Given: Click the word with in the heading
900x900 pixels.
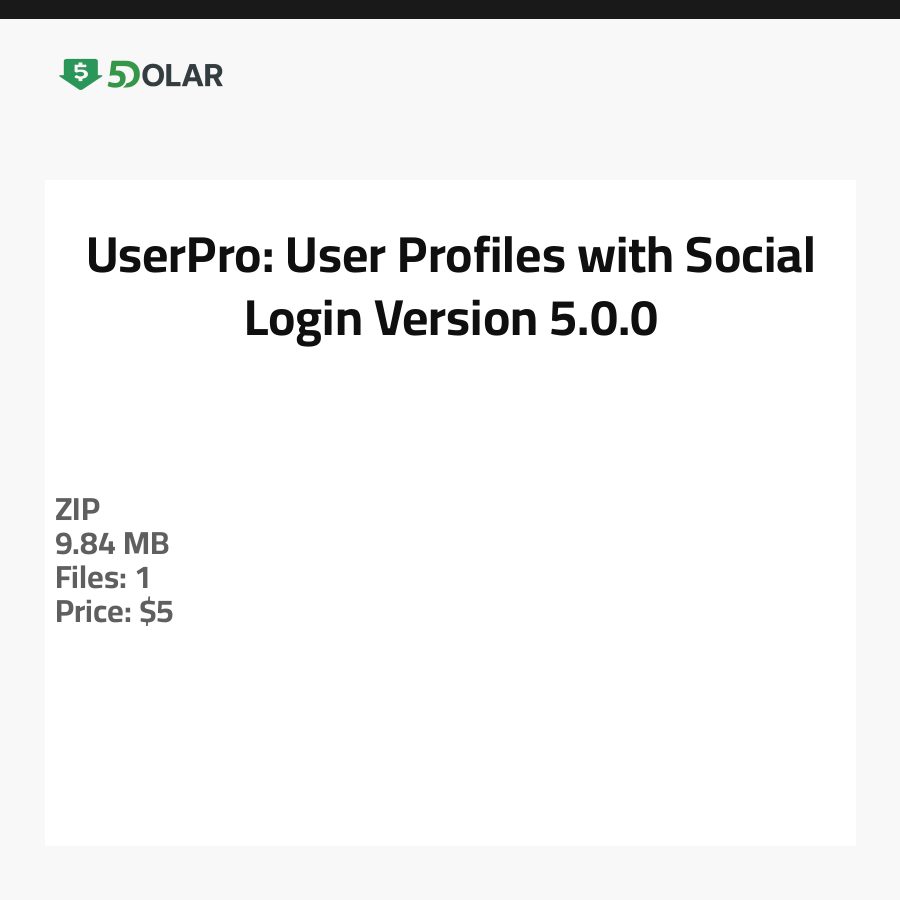Looking at the screenshot, I should pyautogui.click(x=622, y=257).
